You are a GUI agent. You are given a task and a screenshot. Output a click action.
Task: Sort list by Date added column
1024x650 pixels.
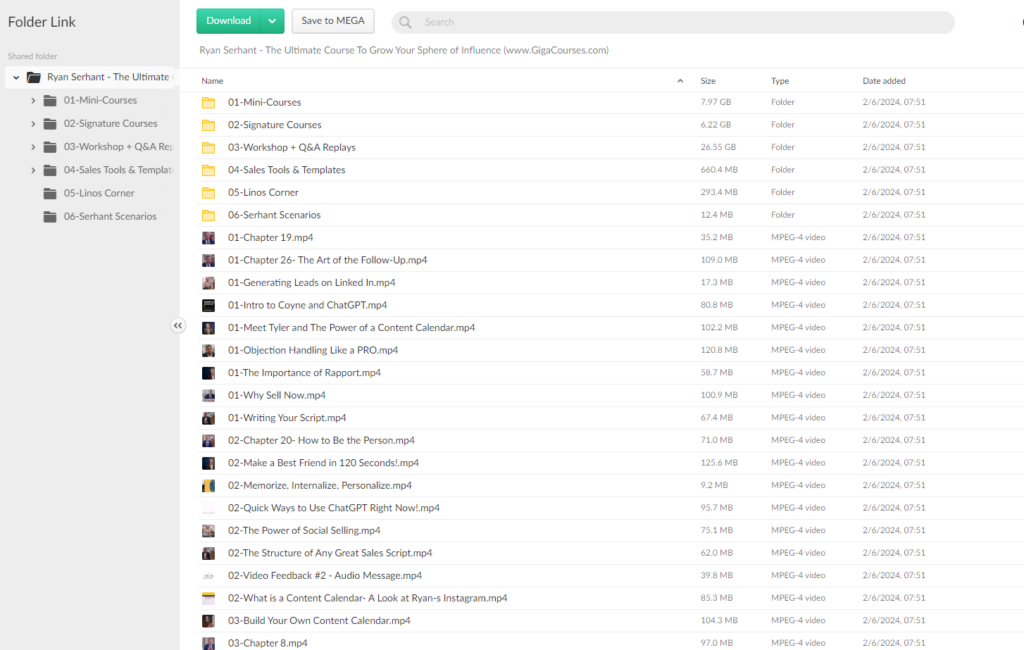[884, 81]
